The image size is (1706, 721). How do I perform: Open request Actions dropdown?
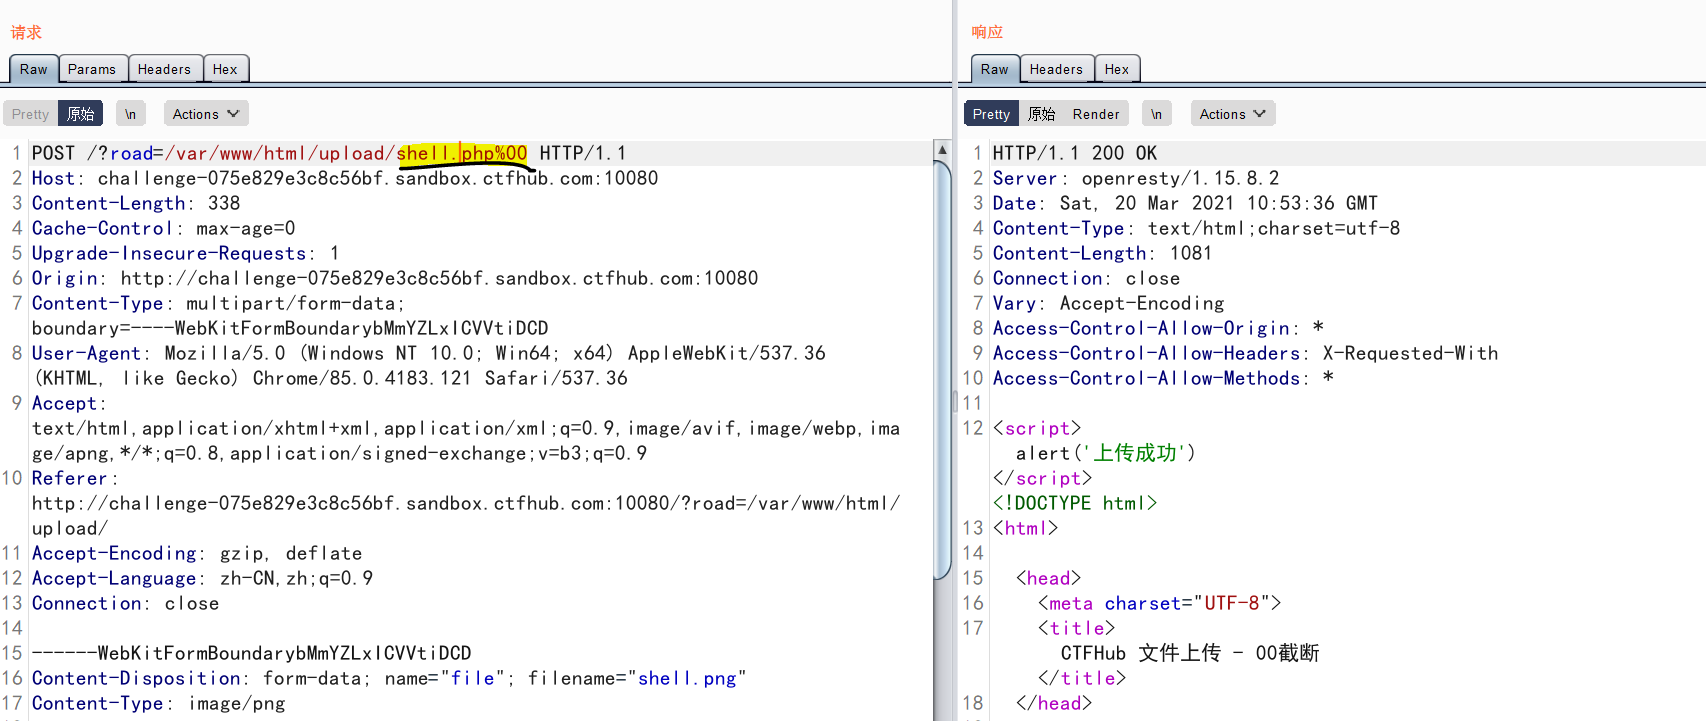point(205,114)
